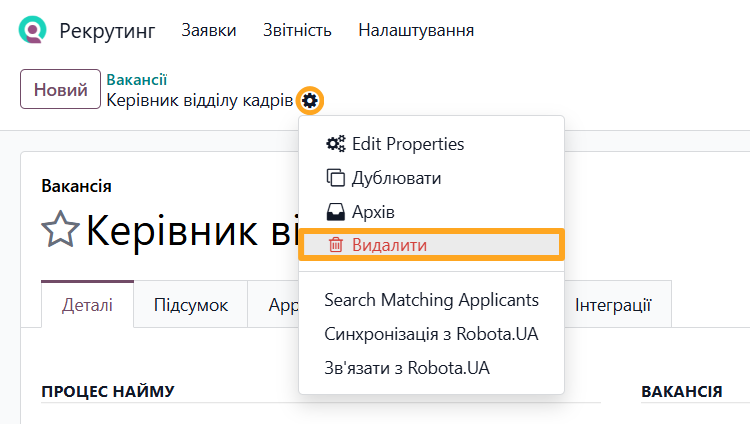Viewport: 750px width, 424px height.
Task: Click the Edit Properties gears icon
Action: [335, 144]
